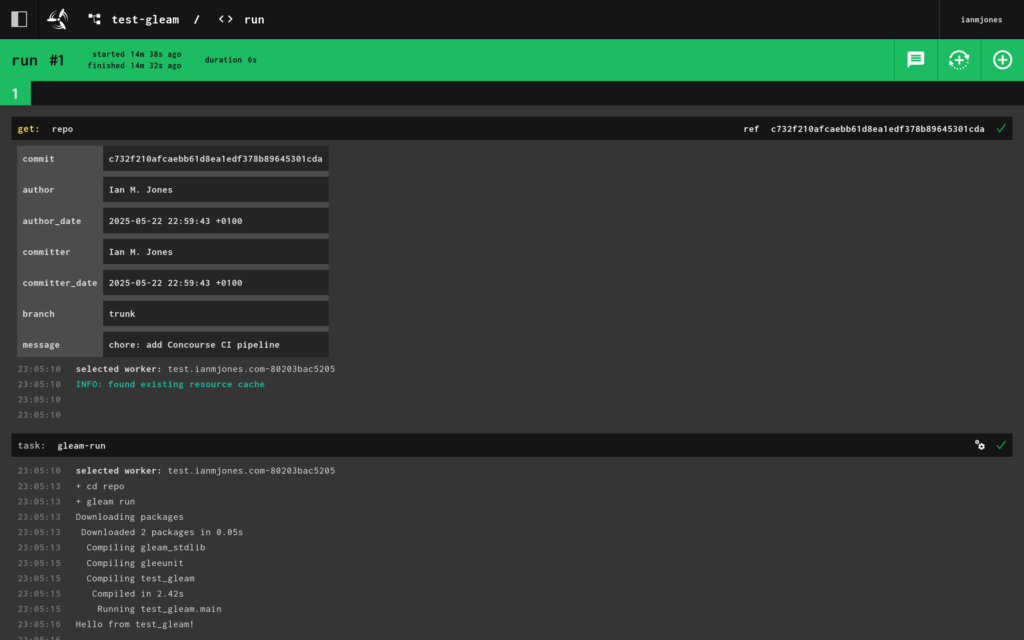Click the 'Hello from test_gleam!' output line
Screen dimensions: 1024x640
[135, 624]
